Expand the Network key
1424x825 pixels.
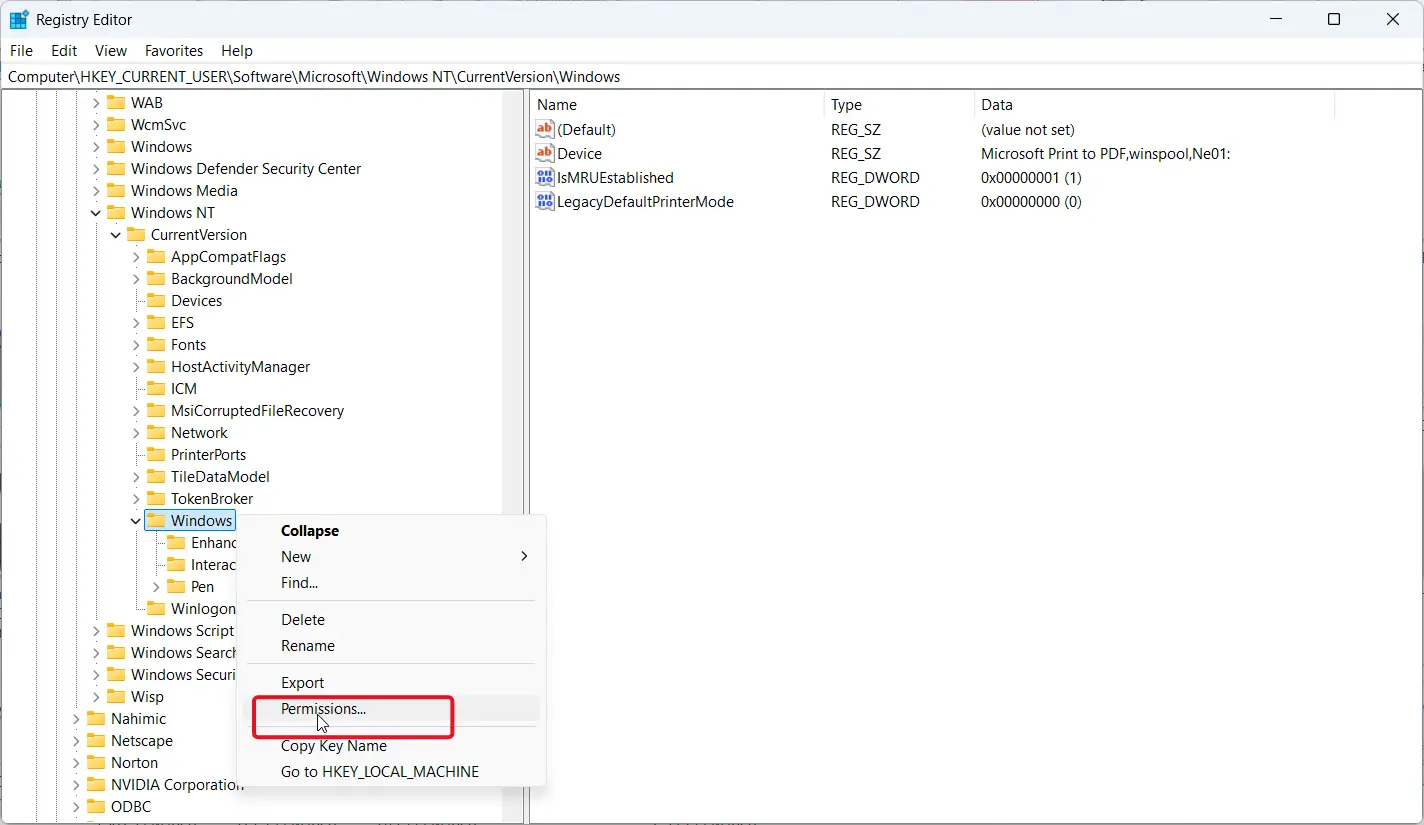pyautogui.click(x=136, y=432)
